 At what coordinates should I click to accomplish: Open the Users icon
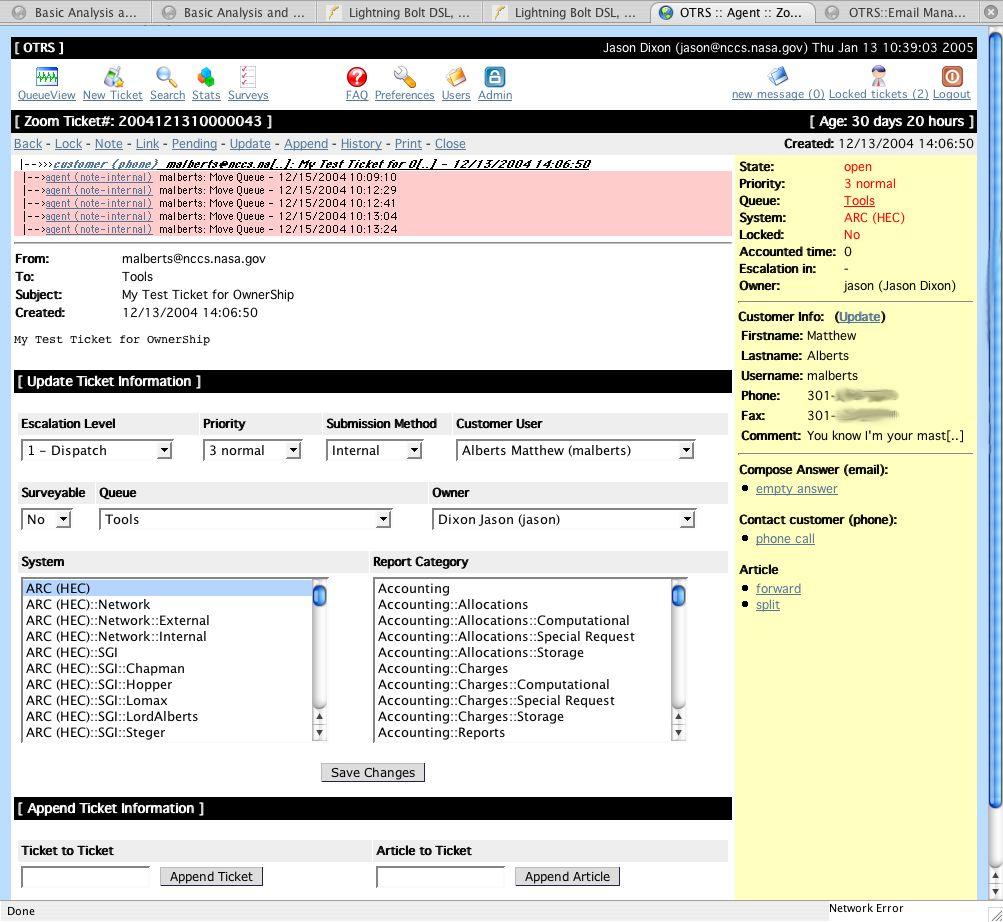click(455, 77)
